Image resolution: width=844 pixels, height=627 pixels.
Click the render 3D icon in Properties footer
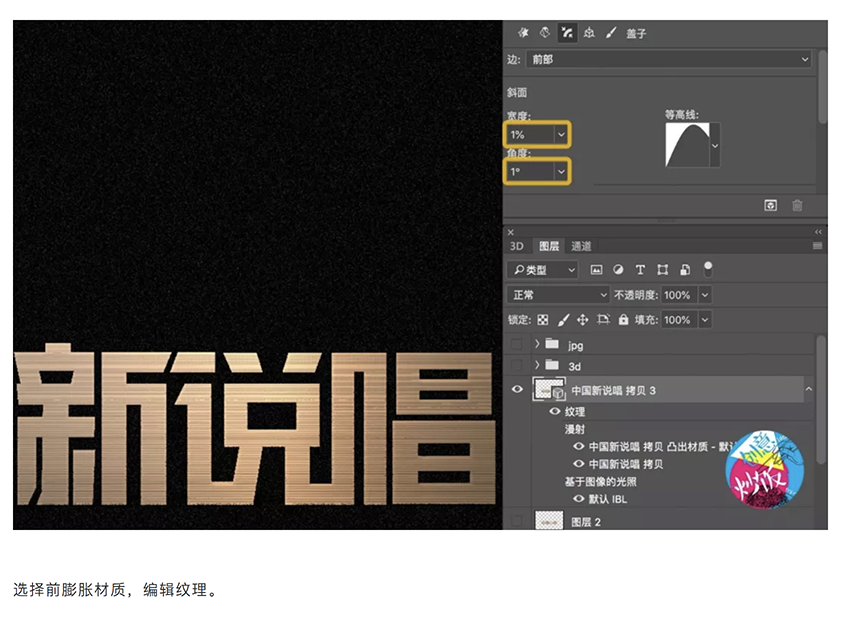(770, 205)
